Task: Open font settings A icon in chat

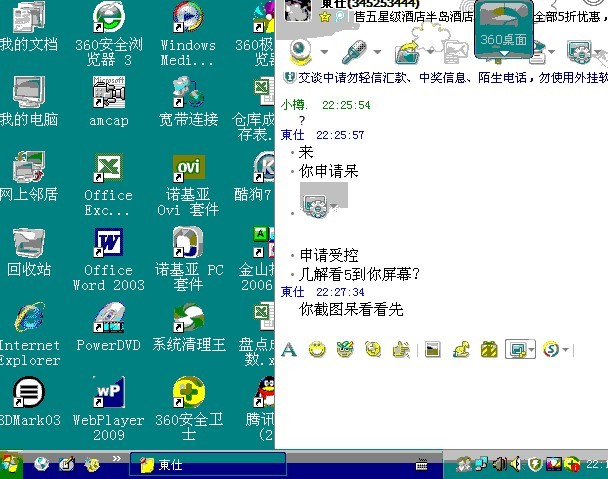Action: click(x=289, y=350)
